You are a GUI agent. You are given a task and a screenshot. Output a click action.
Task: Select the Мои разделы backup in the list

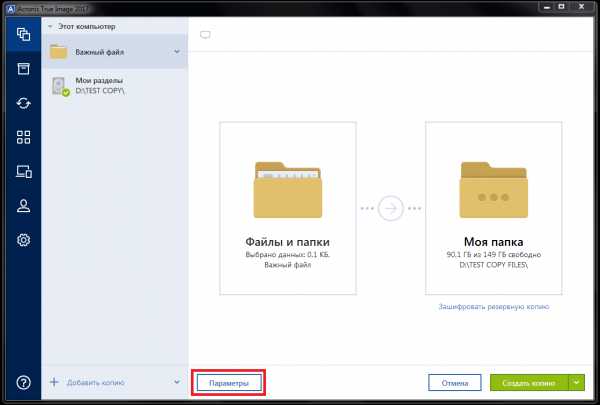[x=113, y=87]
